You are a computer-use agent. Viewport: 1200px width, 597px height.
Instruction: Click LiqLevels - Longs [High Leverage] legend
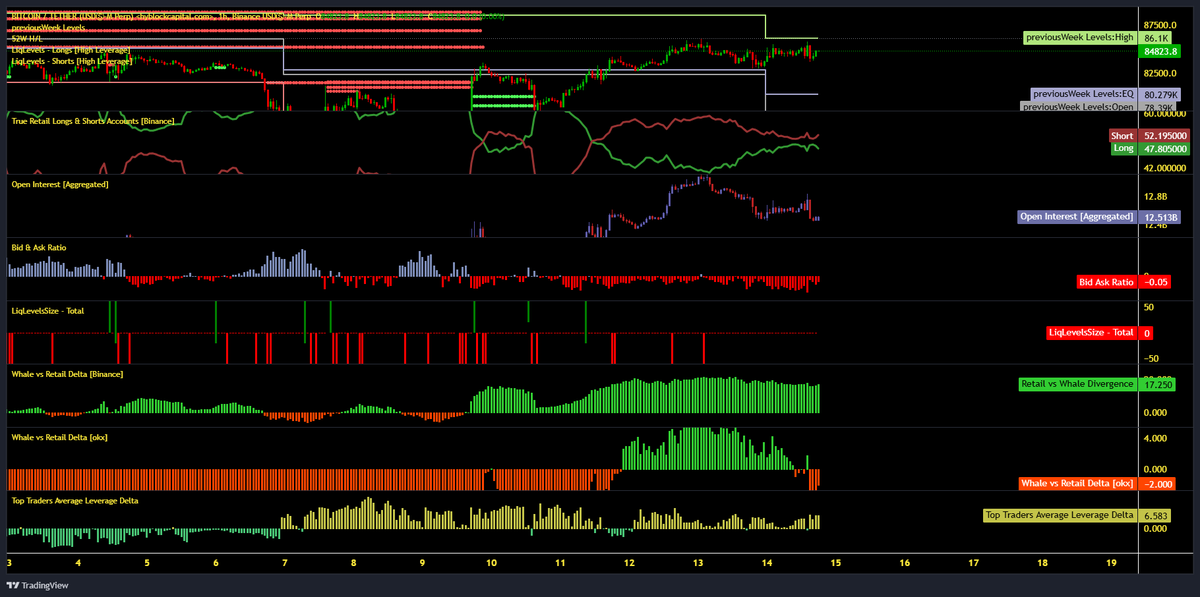(x=70, y=50)
